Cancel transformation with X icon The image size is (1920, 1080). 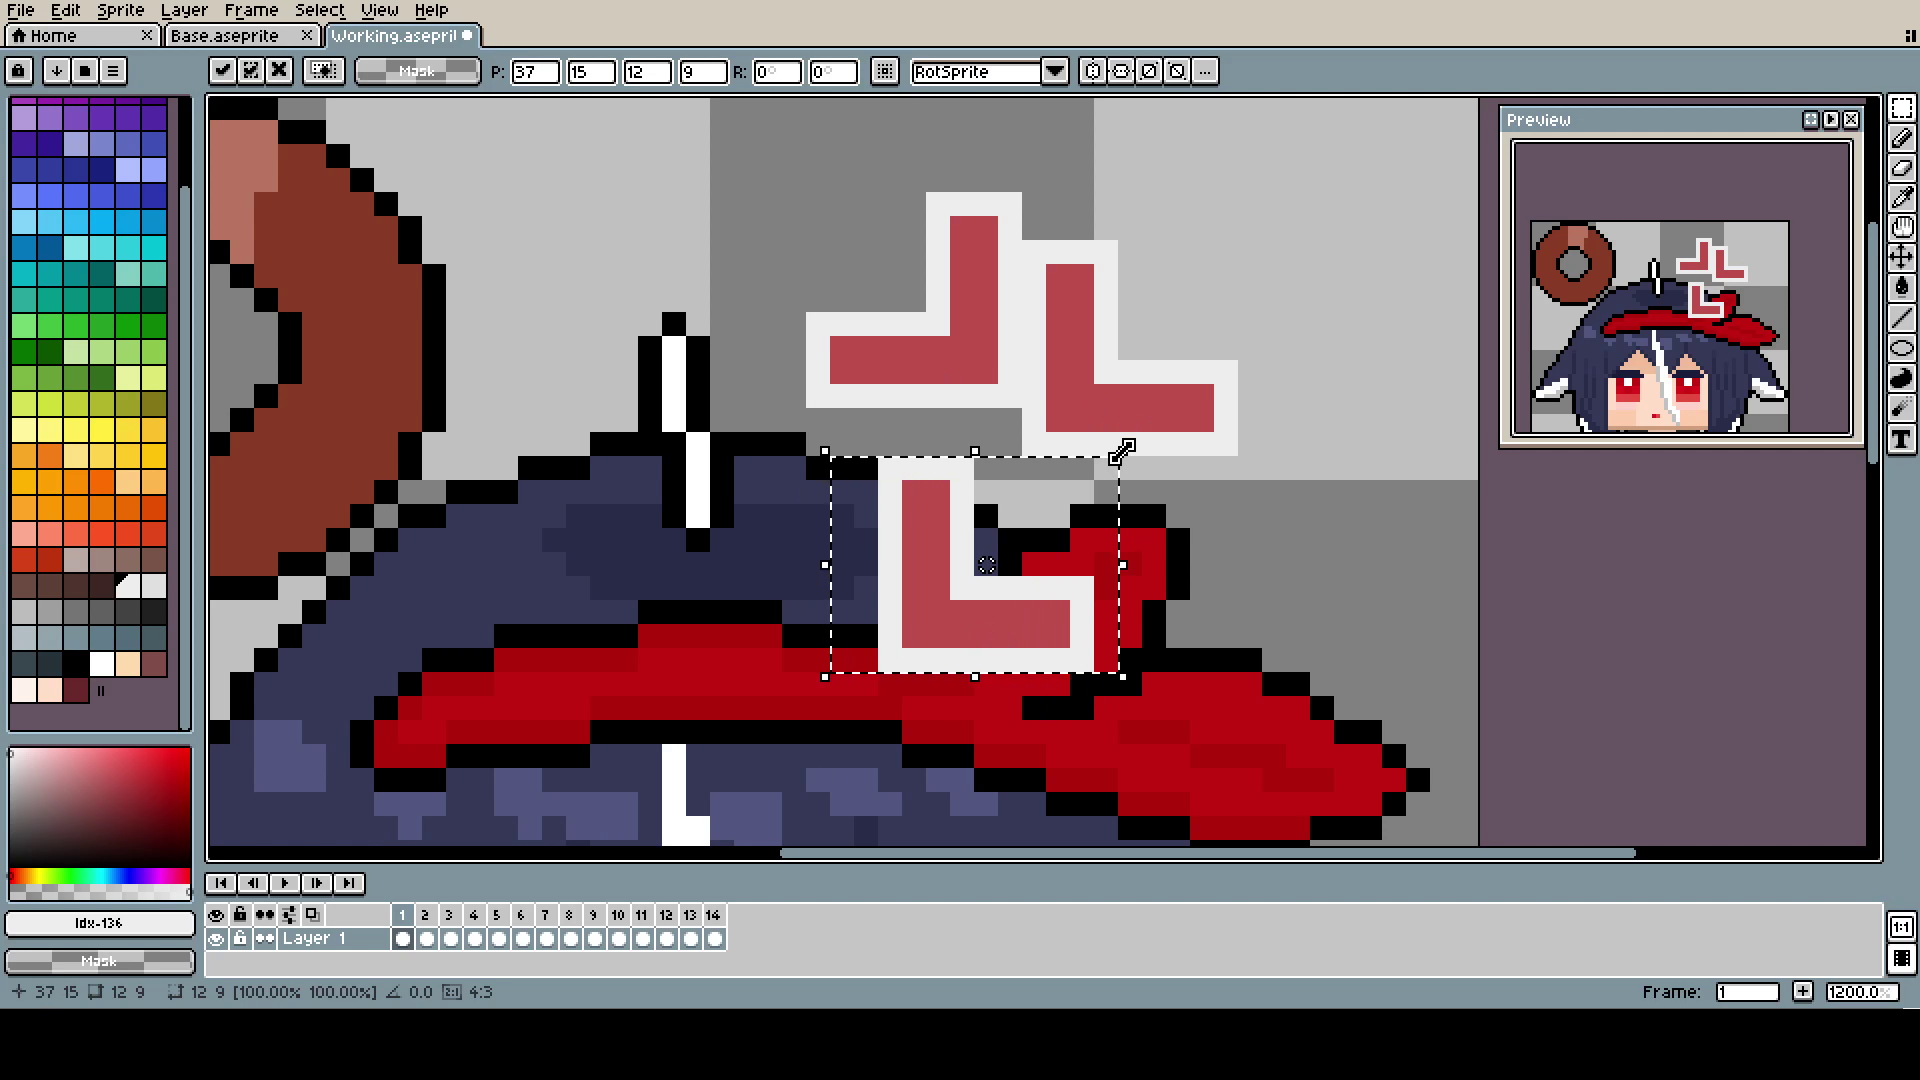pyautogui.click(x=279, y=71)
